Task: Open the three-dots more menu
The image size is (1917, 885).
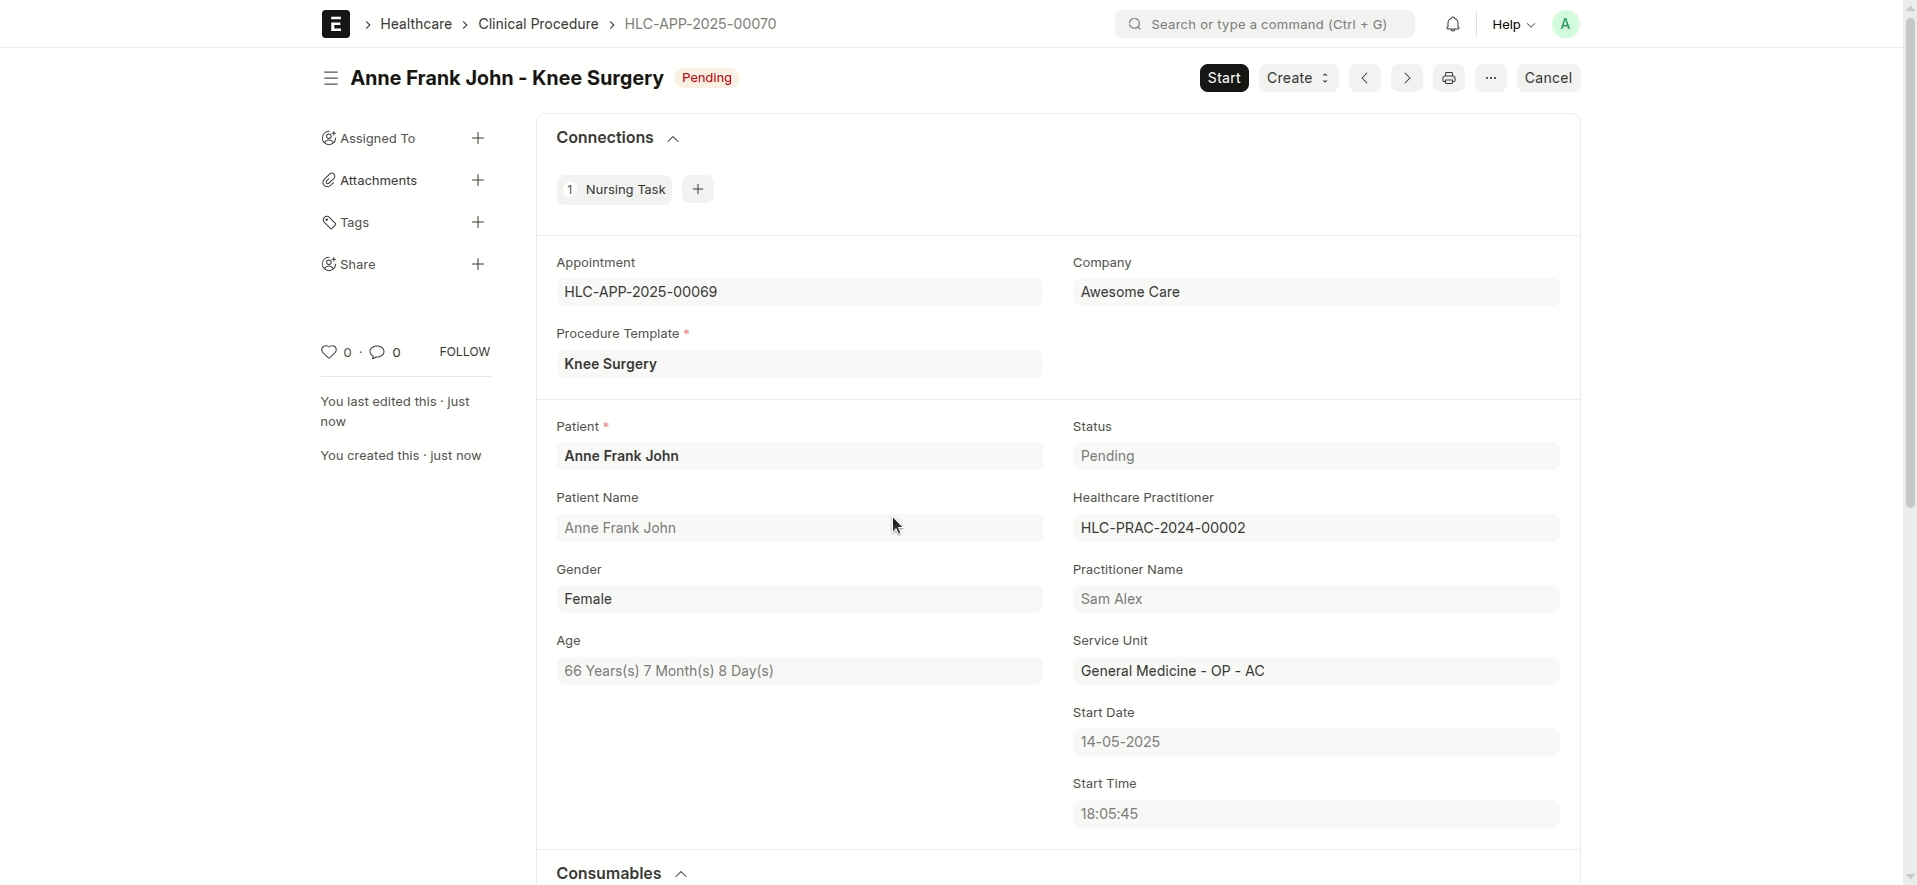Action: click(x=1491, y=78)
